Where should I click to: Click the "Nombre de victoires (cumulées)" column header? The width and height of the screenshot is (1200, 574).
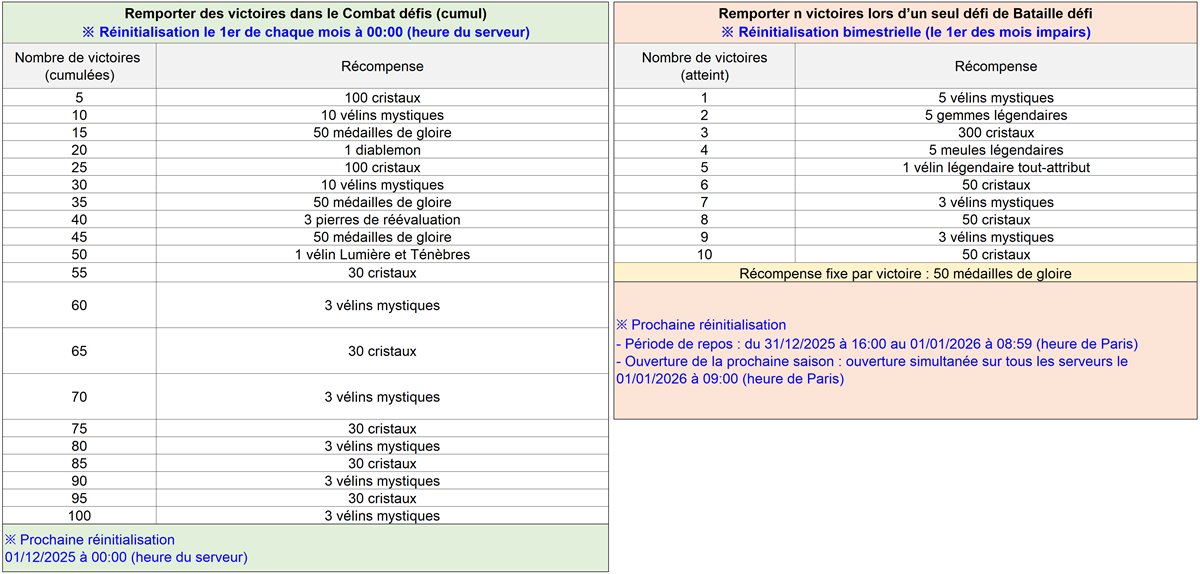pyautogui.click(x=78, y=66)
